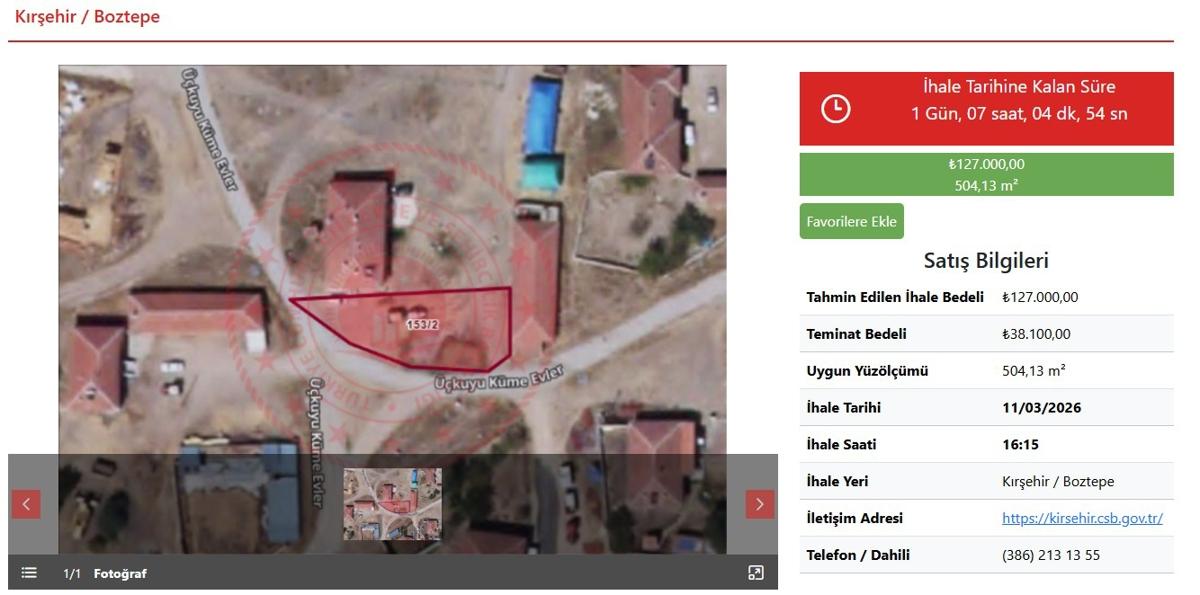Select the aerial photo thumbnail

tap(392, 504)
